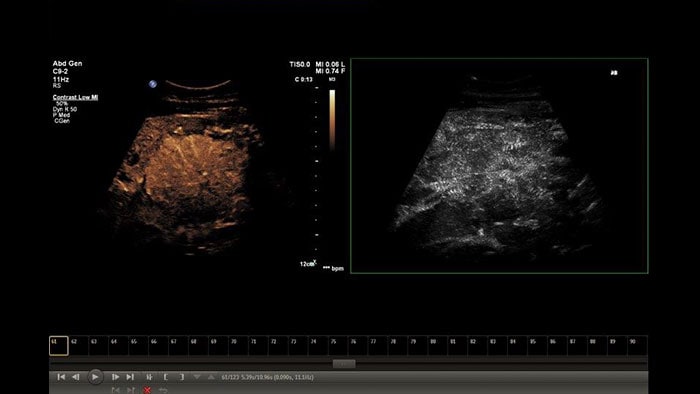This screenshot has height=394, width=700.
Task: Select frame thumbnail 65
Action: (138, 346)
